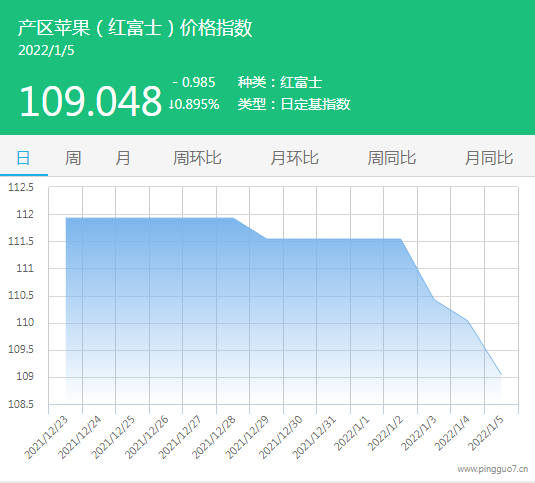Click the 2022/1/5 date under title
Screen dimensions: 535x483
click(x=46, y=50)
